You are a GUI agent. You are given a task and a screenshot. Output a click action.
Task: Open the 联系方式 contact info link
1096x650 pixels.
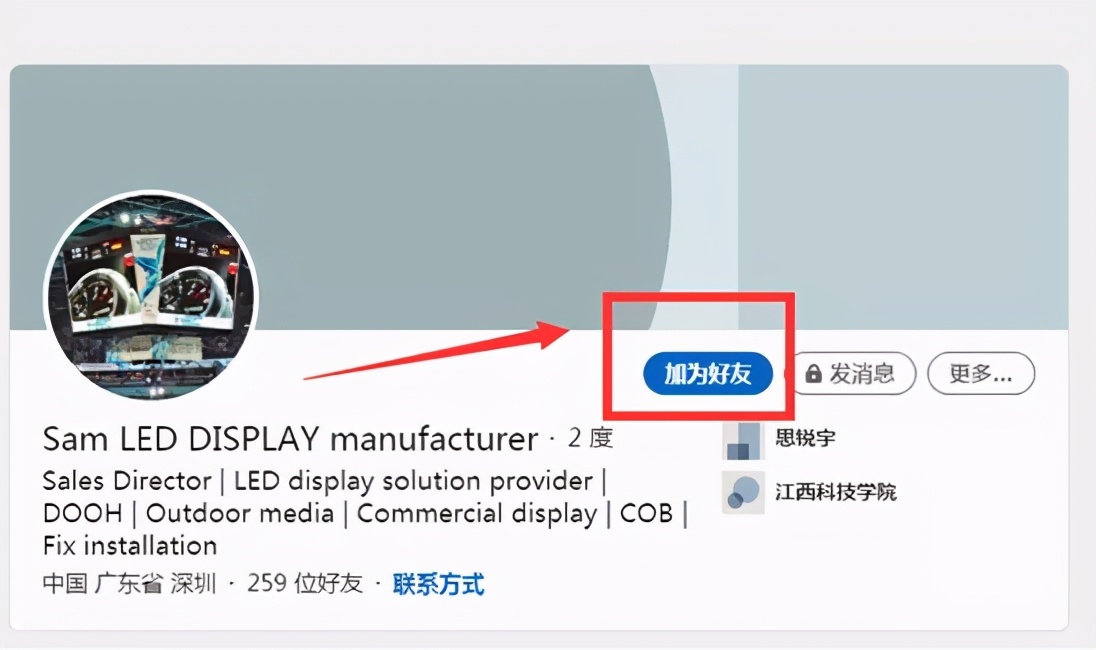point(438,584)
